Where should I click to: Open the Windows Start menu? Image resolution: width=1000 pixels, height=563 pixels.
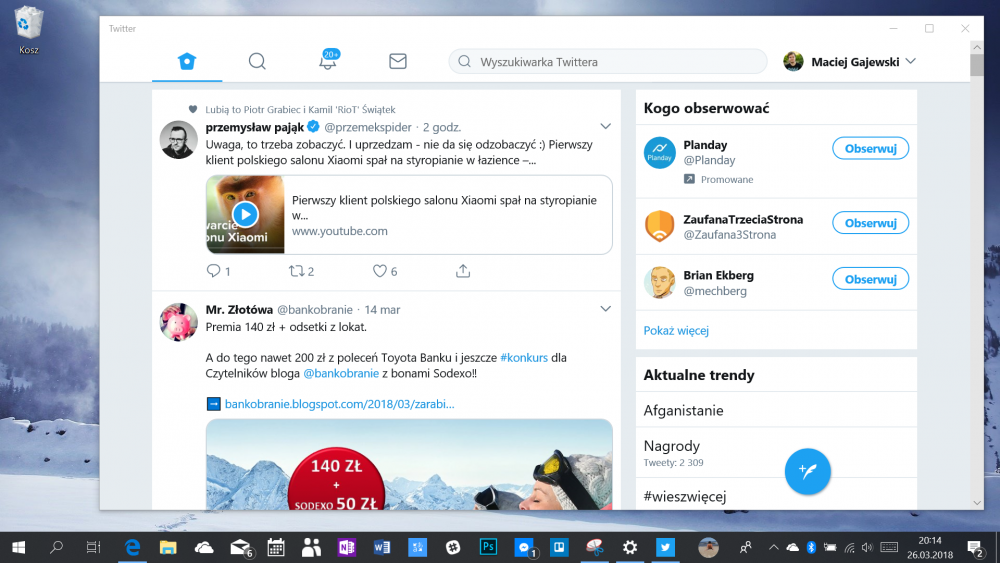(18, 547)
